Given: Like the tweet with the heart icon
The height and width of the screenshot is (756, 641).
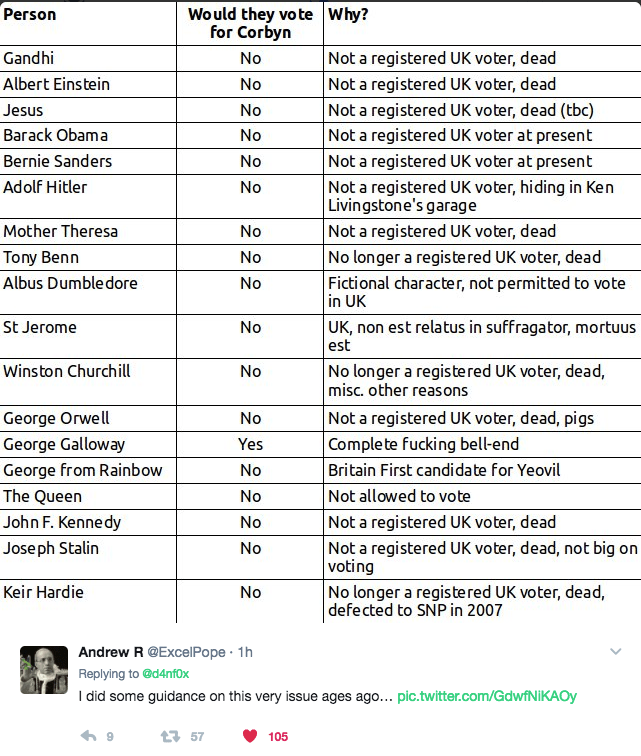Looking at the screenshot, I should (x=250, y=736).
